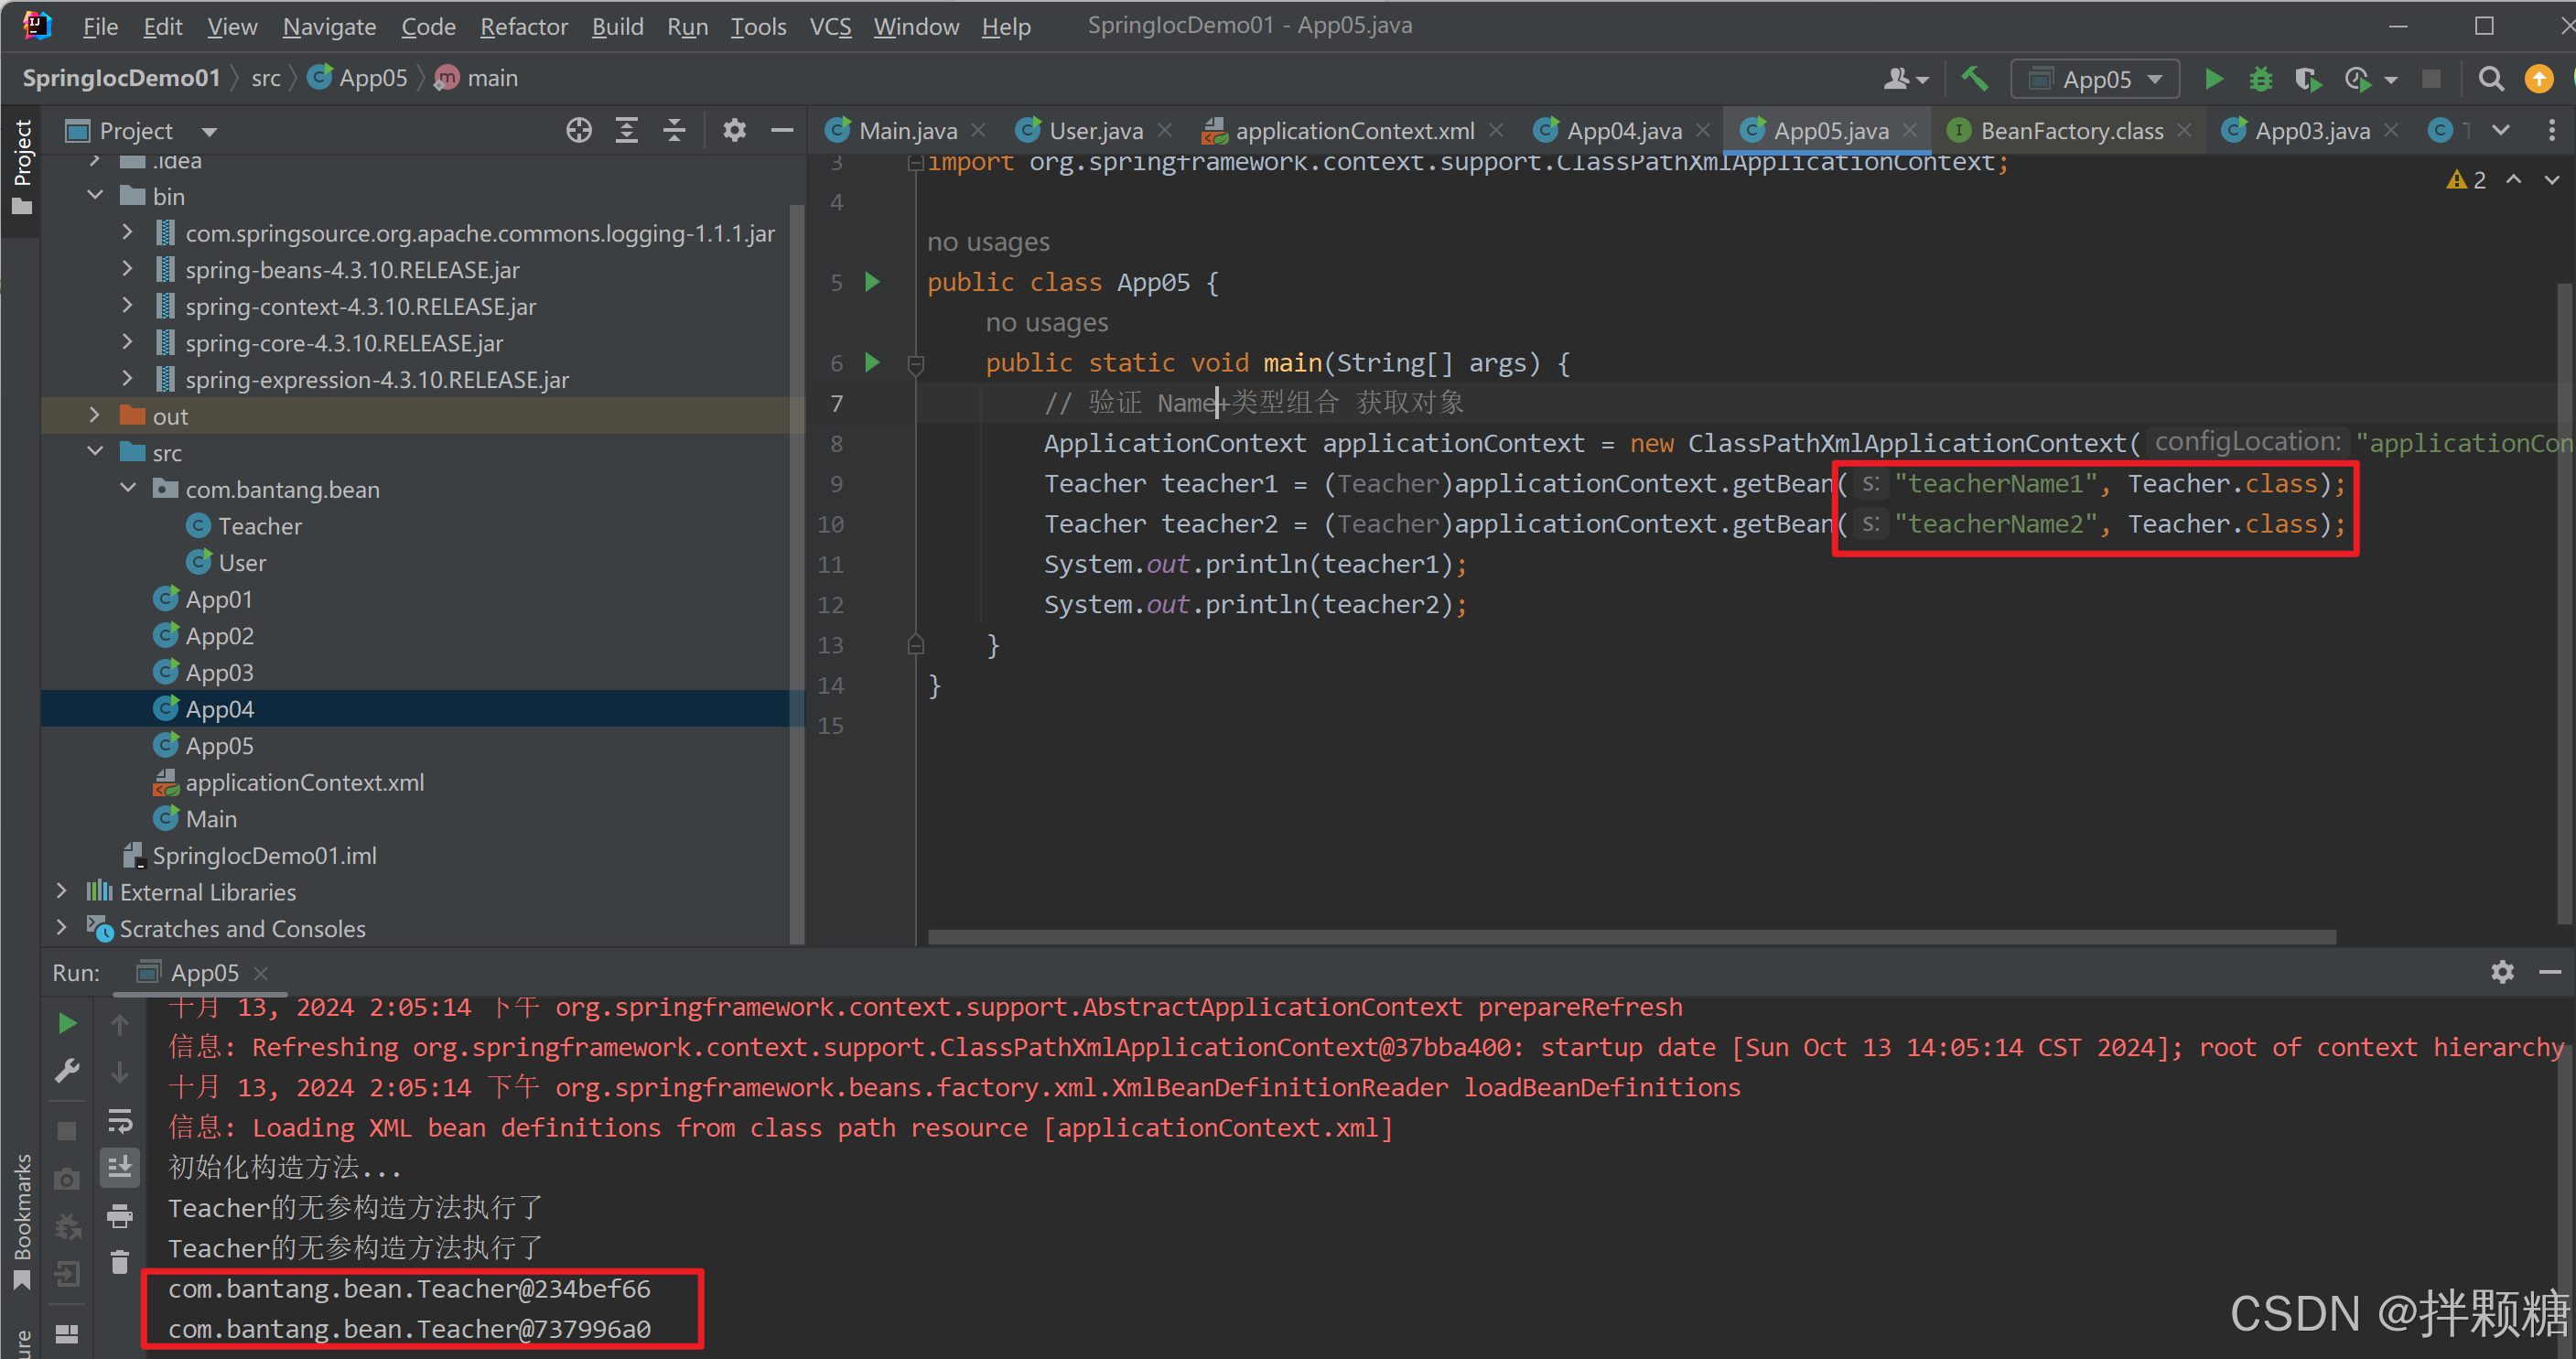Open the Refactor menu
Screen dimensions: 2576x1359
click(x=523, y=27)
